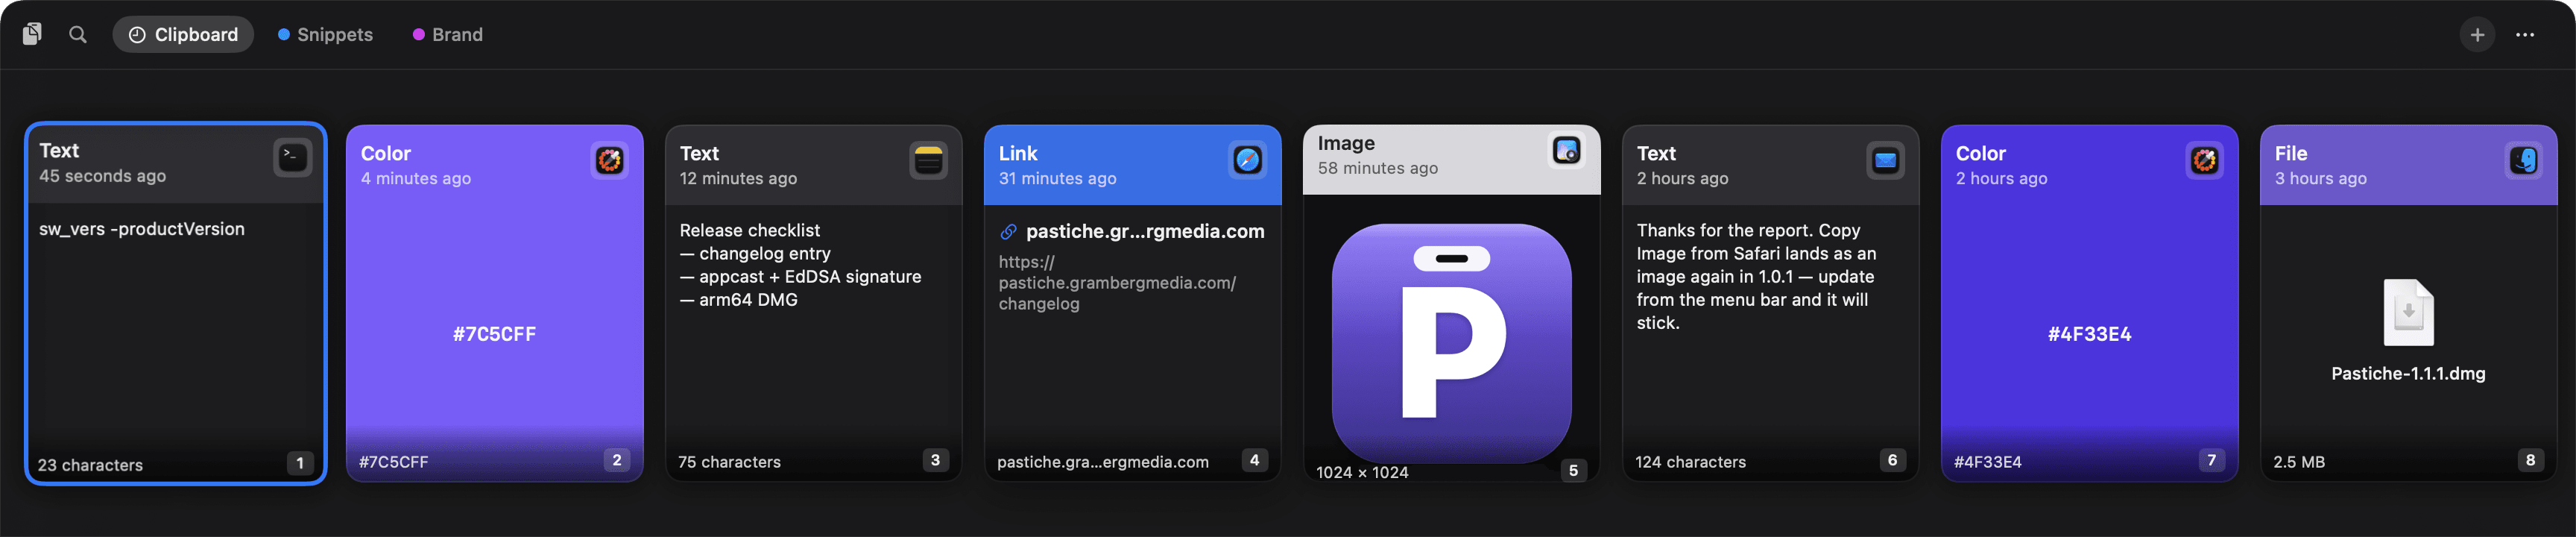Switch to the Clipboard tab
2576x537 pixels.
tap(183, 35)
